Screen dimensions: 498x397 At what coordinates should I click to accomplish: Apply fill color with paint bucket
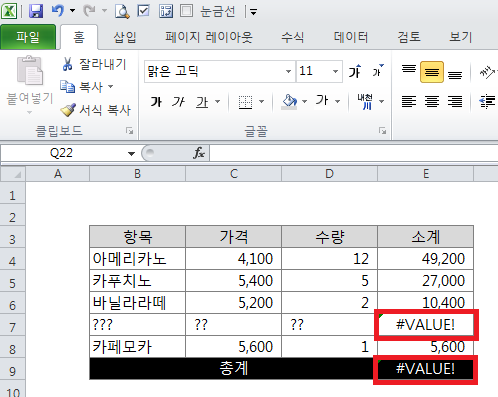(289, 101)
